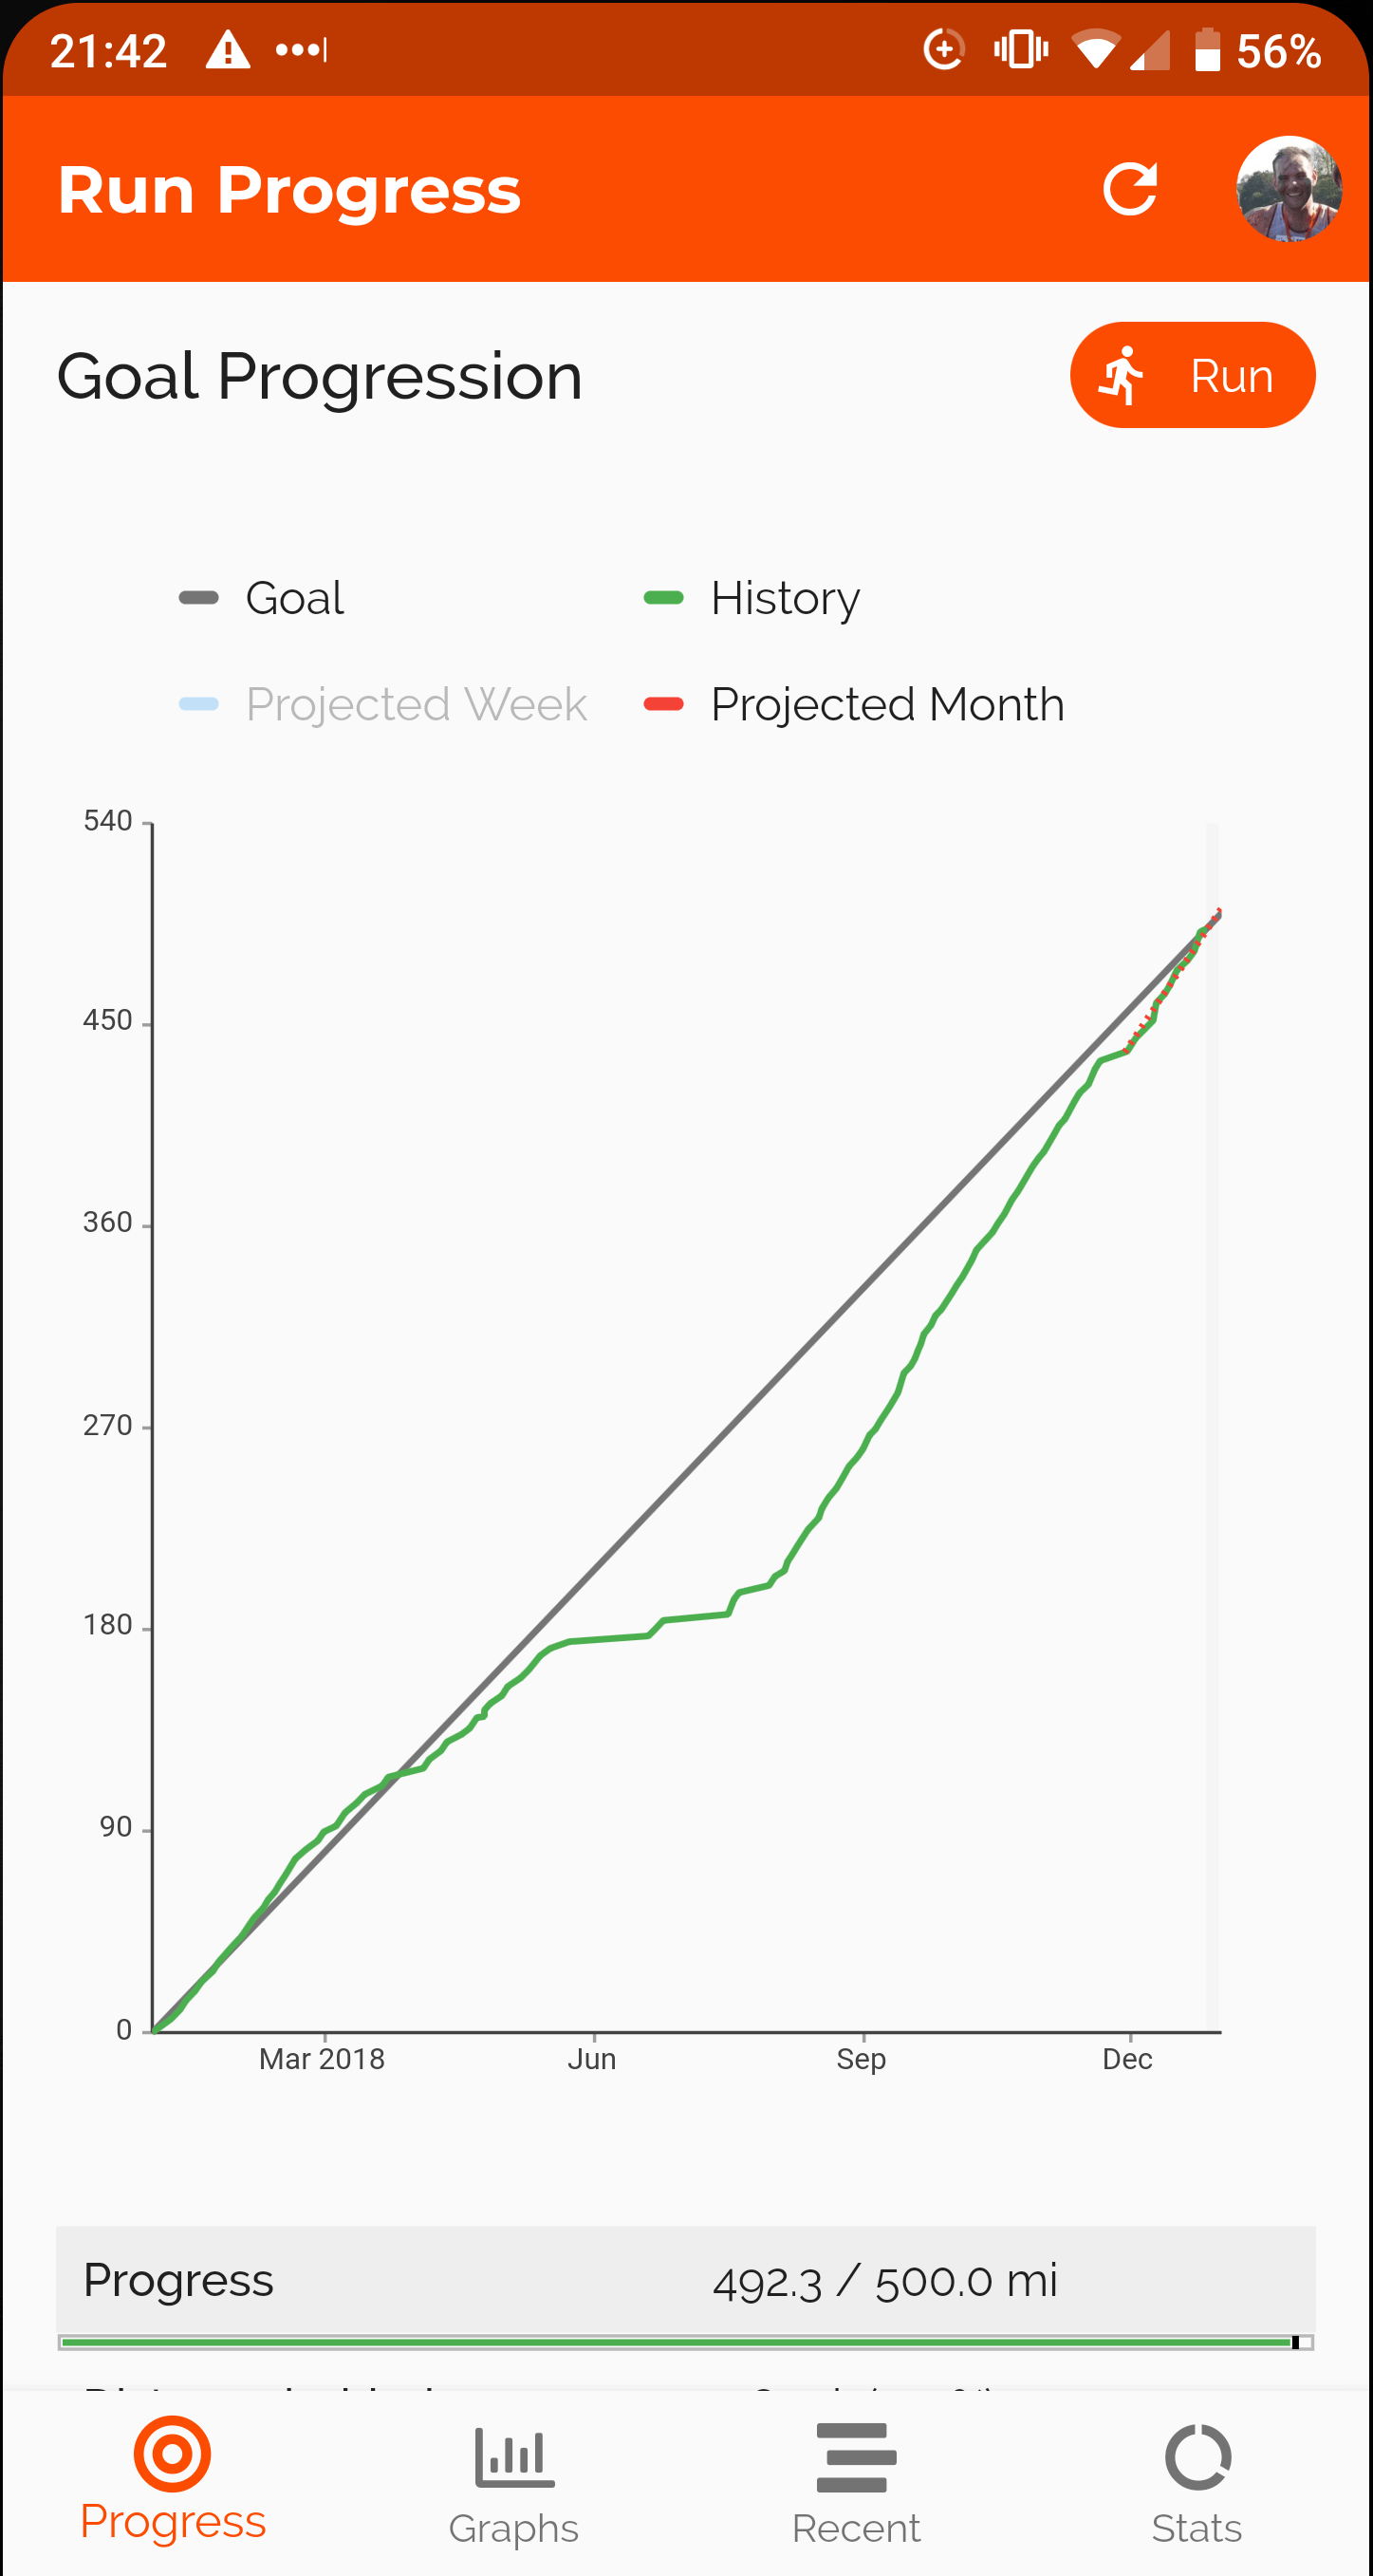Open the Graphs bar chart icon
This screenshot has width=1373, height=2576.
(514, 2456)
